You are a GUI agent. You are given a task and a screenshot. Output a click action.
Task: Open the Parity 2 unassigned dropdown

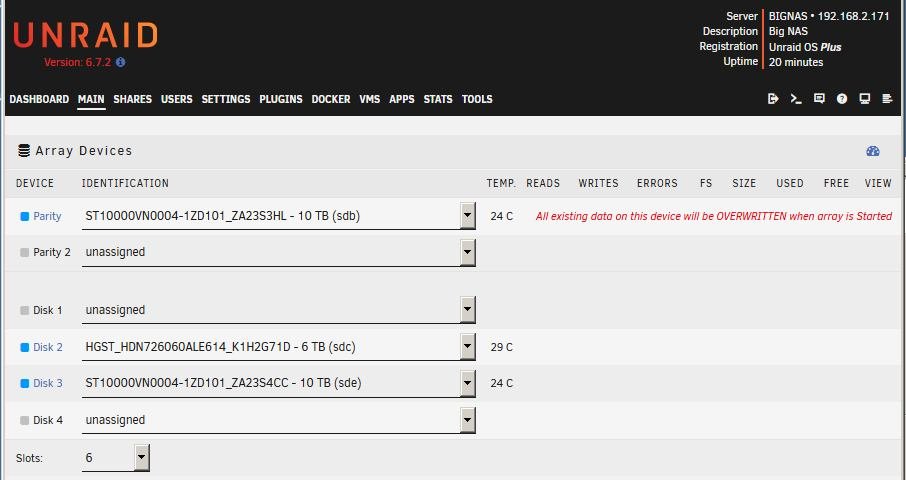tap(279, 252)
